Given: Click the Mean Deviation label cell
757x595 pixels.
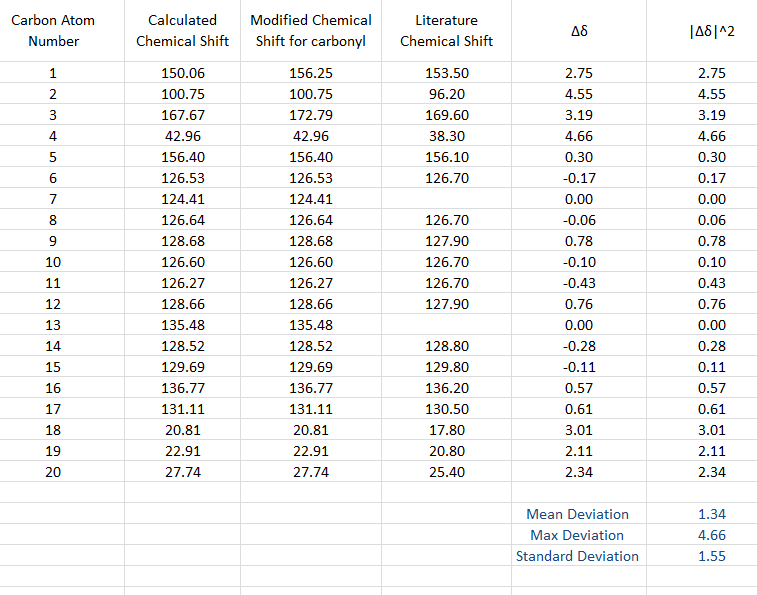Looking at the screenshot, I should pyautogui.click(x=577, y=514).
